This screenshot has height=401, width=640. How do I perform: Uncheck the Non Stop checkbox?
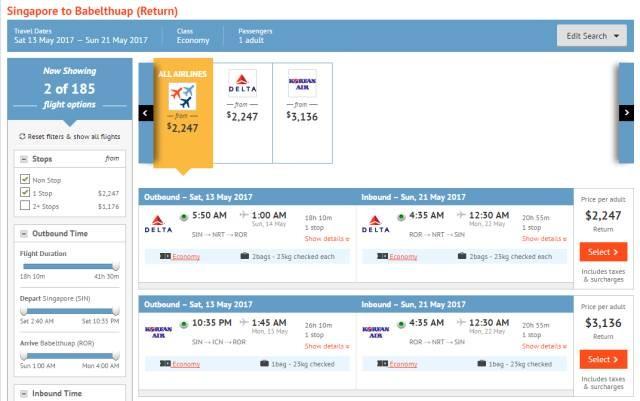click(25, 179)
